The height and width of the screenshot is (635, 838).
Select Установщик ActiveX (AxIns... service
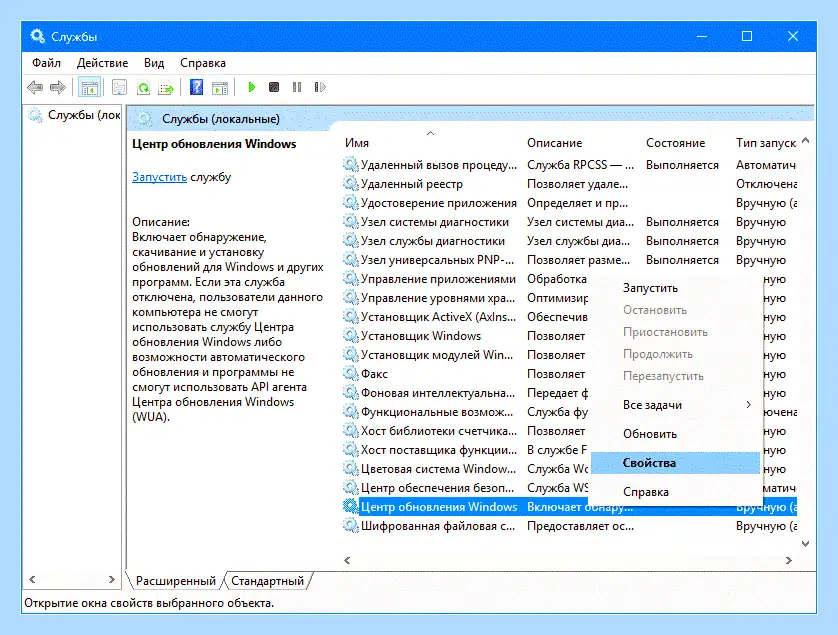point(438,317)
